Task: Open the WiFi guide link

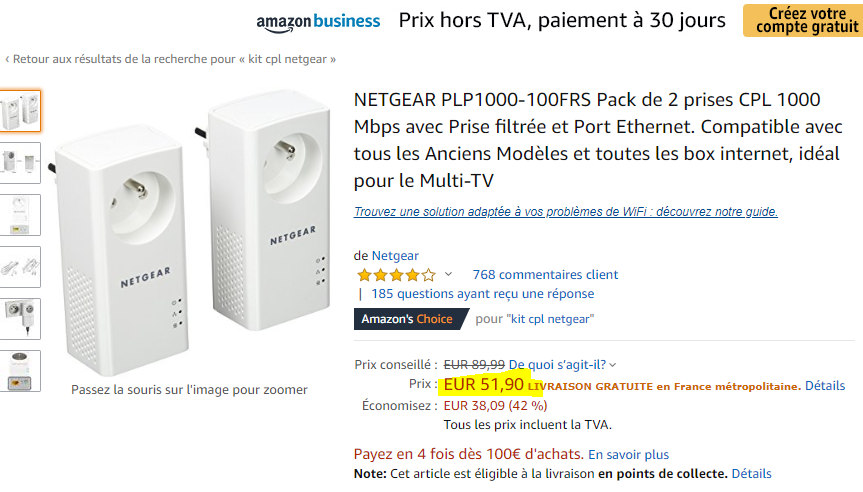Action: (x=565, y=212)
